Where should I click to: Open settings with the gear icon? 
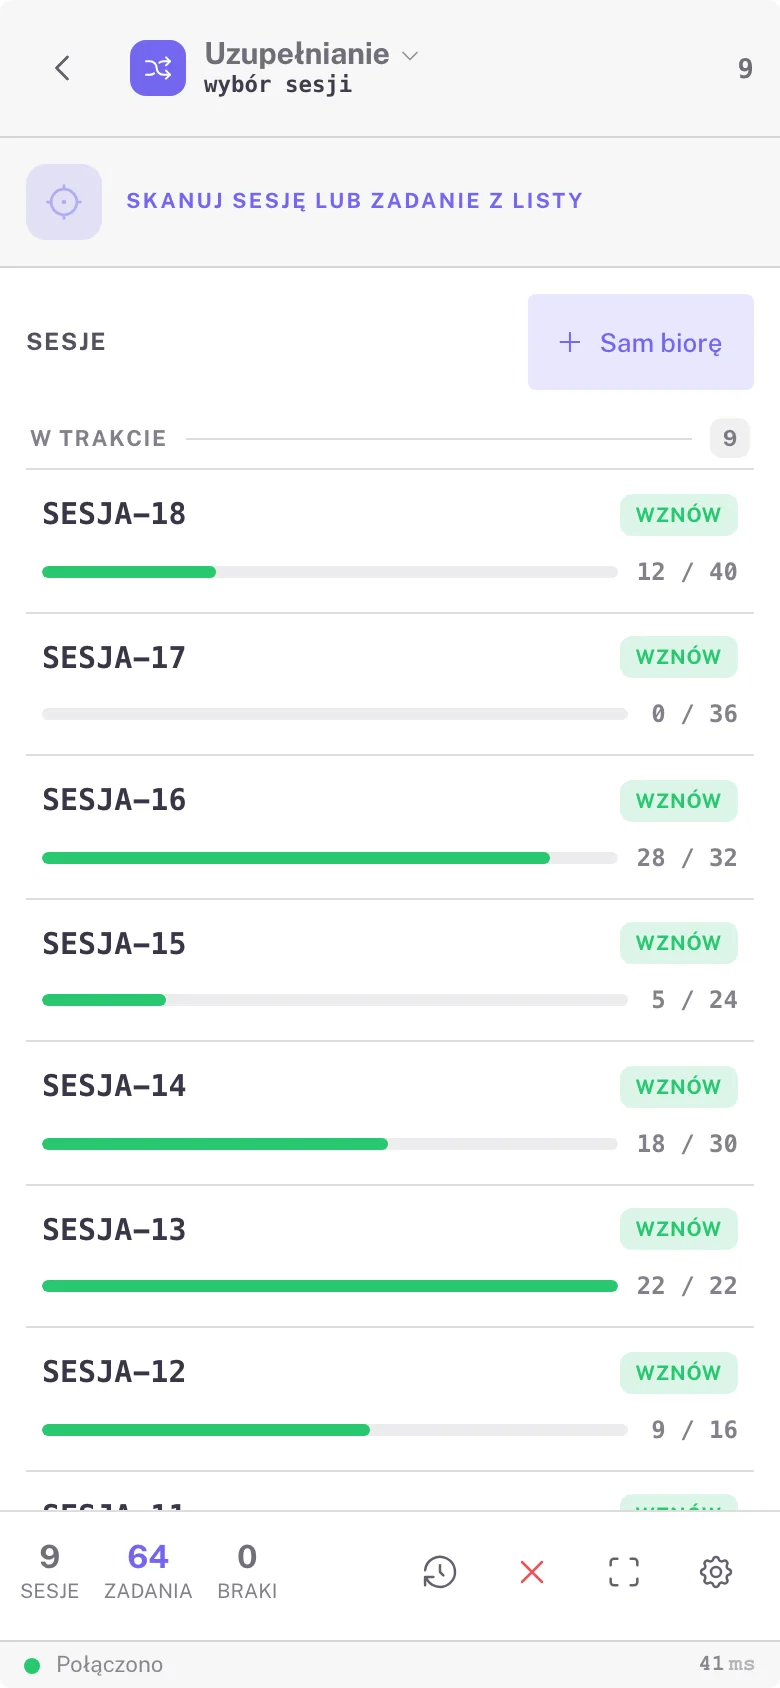(716, 1572)
